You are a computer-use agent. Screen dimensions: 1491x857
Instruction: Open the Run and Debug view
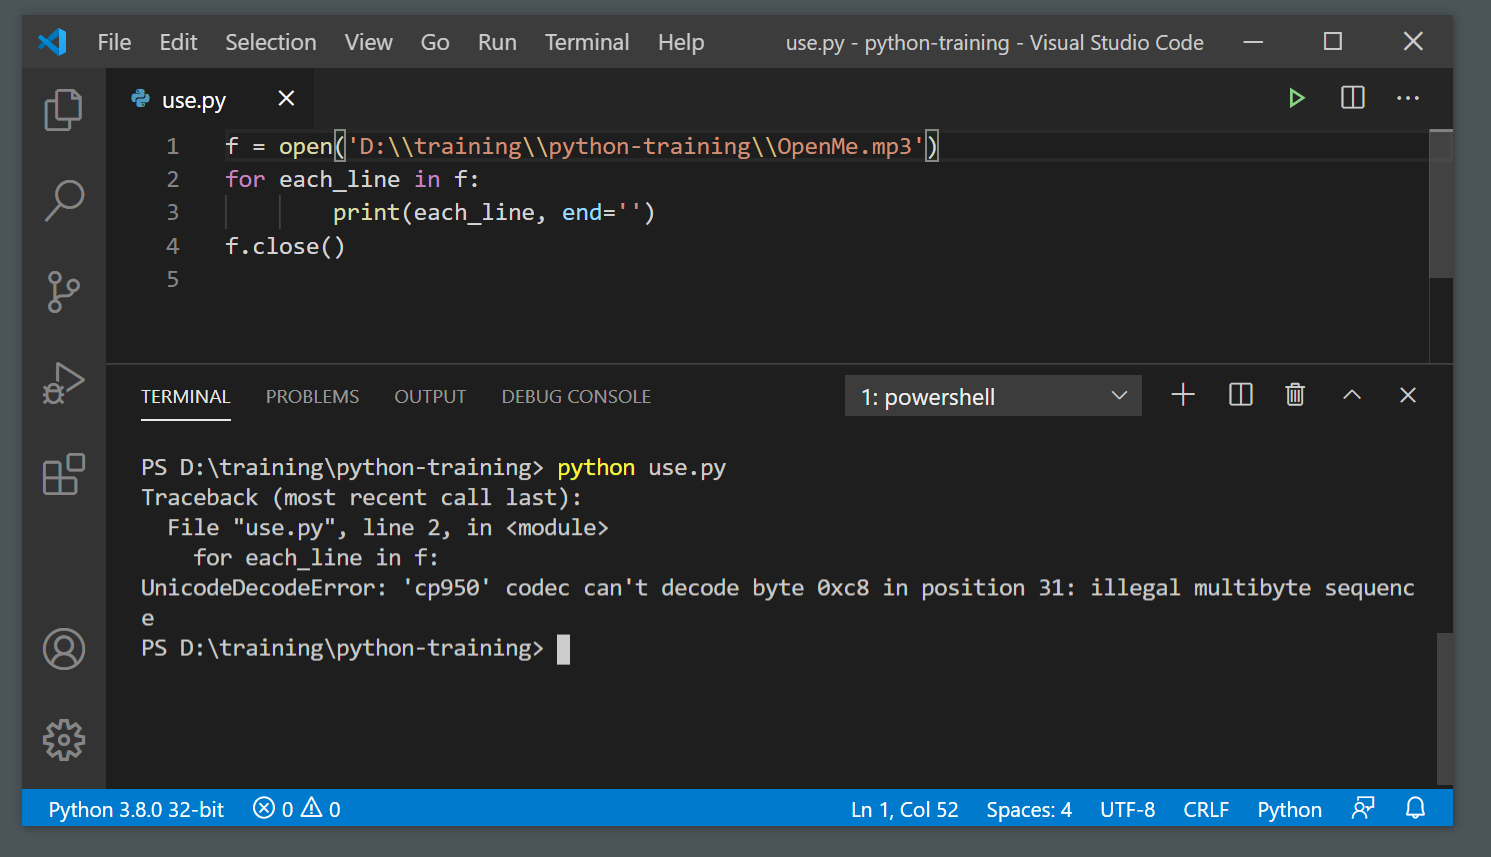[63, 382]
